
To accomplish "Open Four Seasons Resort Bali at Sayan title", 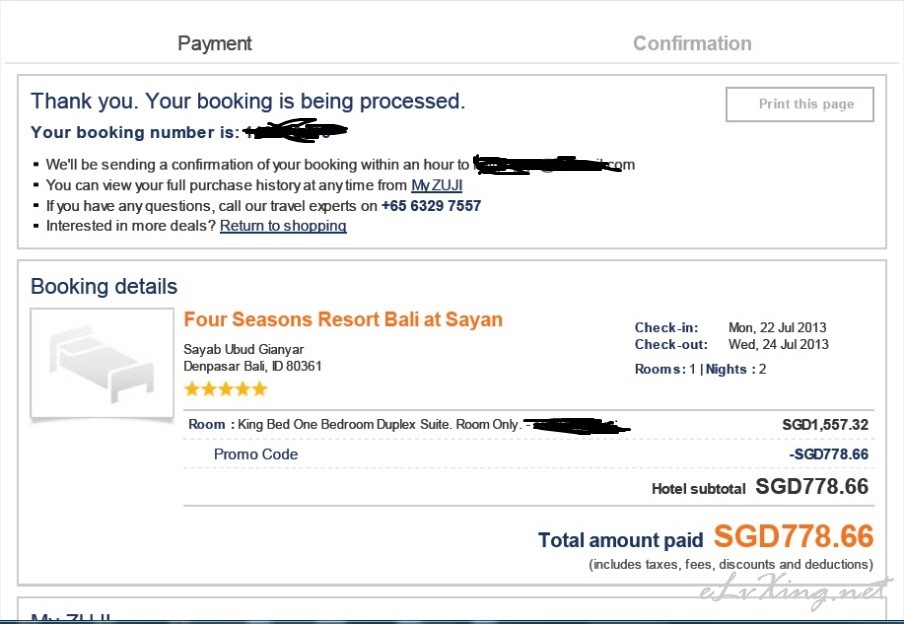I will coord(343,319).
